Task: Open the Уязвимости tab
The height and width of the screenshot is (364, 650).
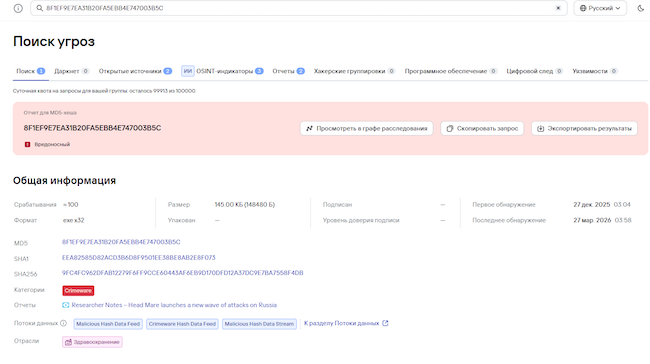Action: tap(595, 71)
